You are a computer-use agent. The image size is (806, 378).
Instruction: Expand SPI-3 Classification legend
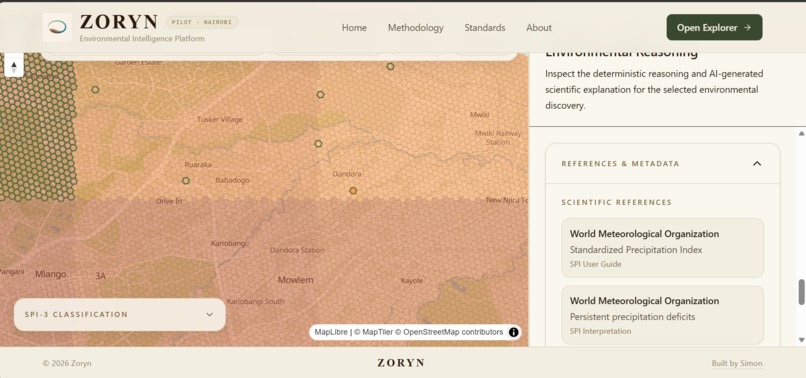(119, 315)
